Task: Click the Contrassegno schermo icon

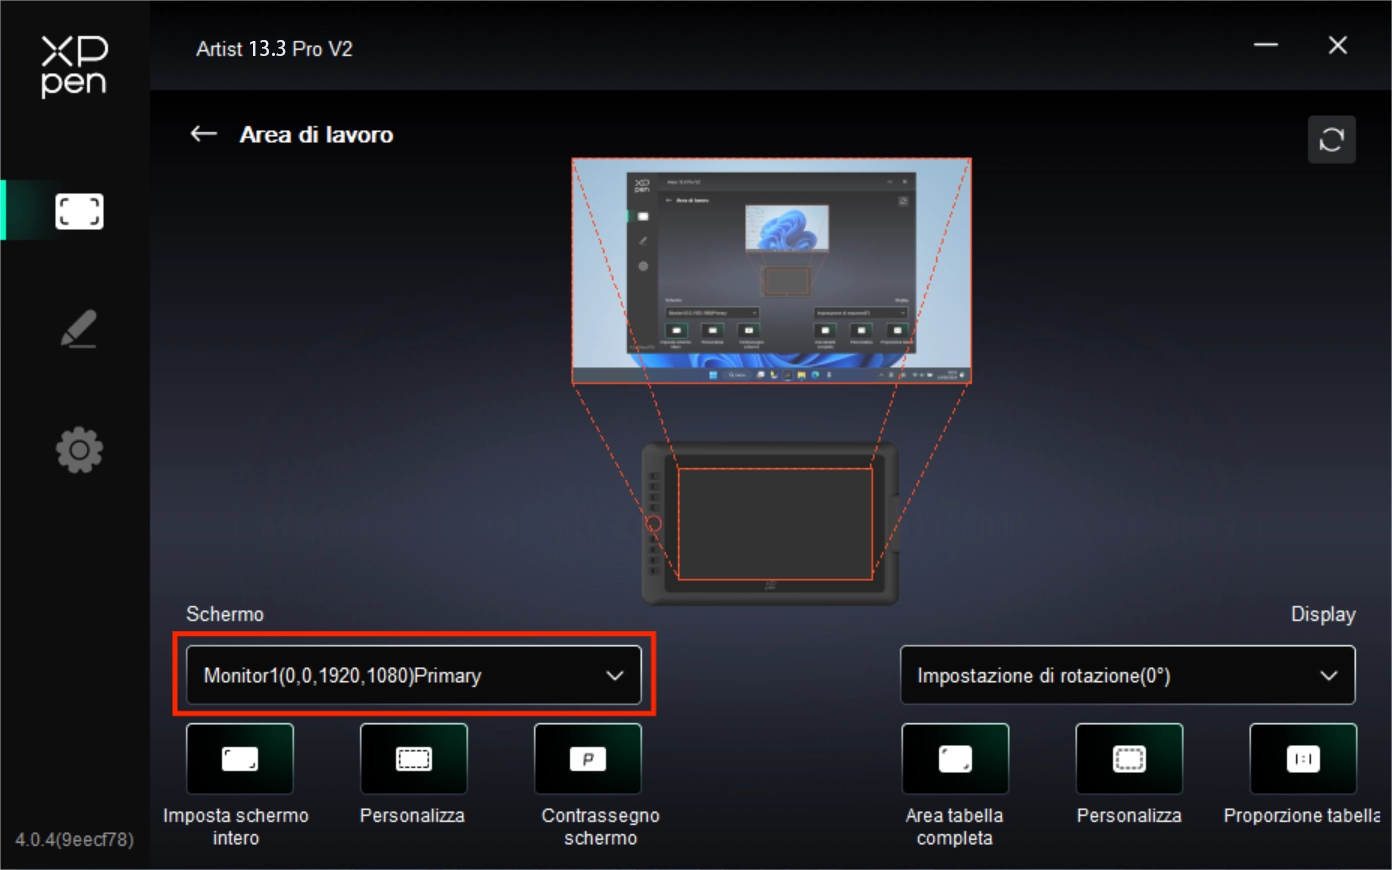Action: (x=588, y=759)
